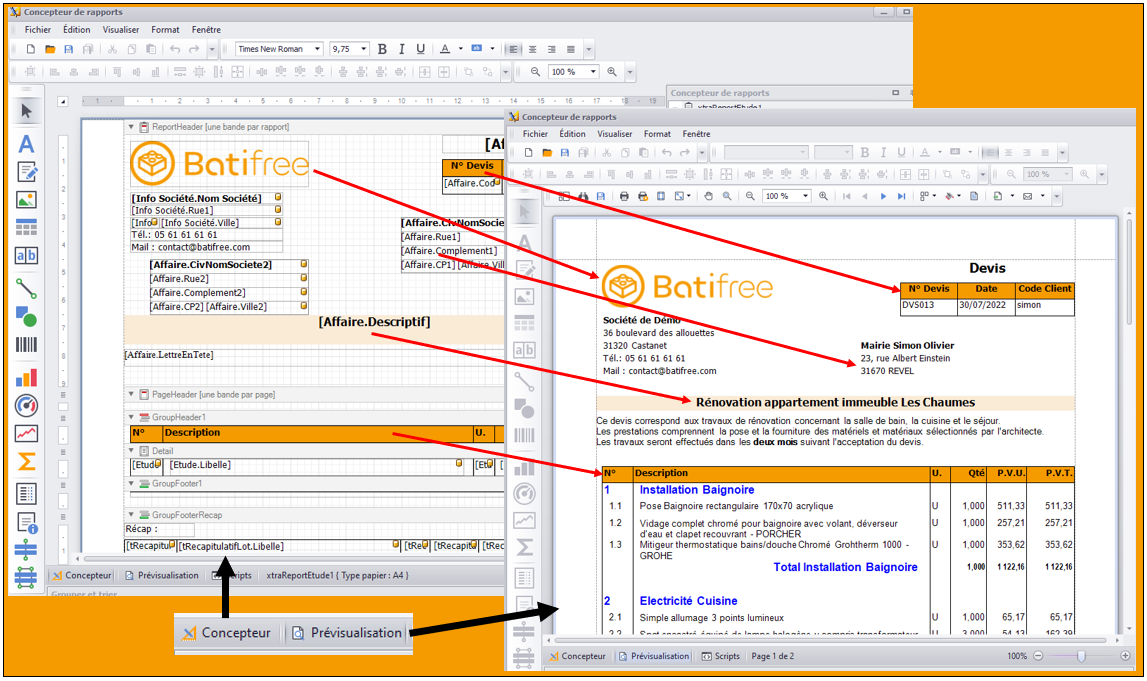Switch to Concepteur tab in front preview window
Screen dimensions: 1147x681
click(578, 656)
